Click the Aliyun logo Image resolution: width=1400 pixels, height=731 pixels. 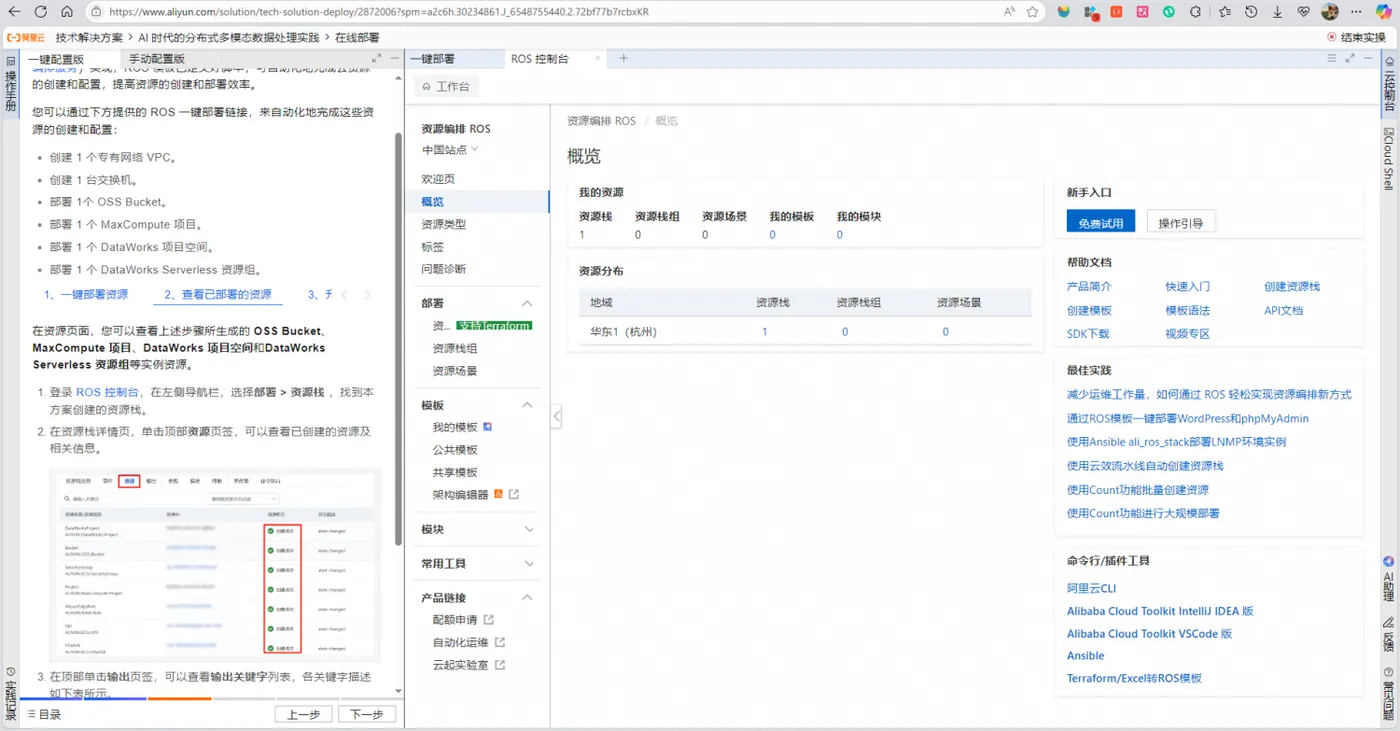(x=25, y=37)
